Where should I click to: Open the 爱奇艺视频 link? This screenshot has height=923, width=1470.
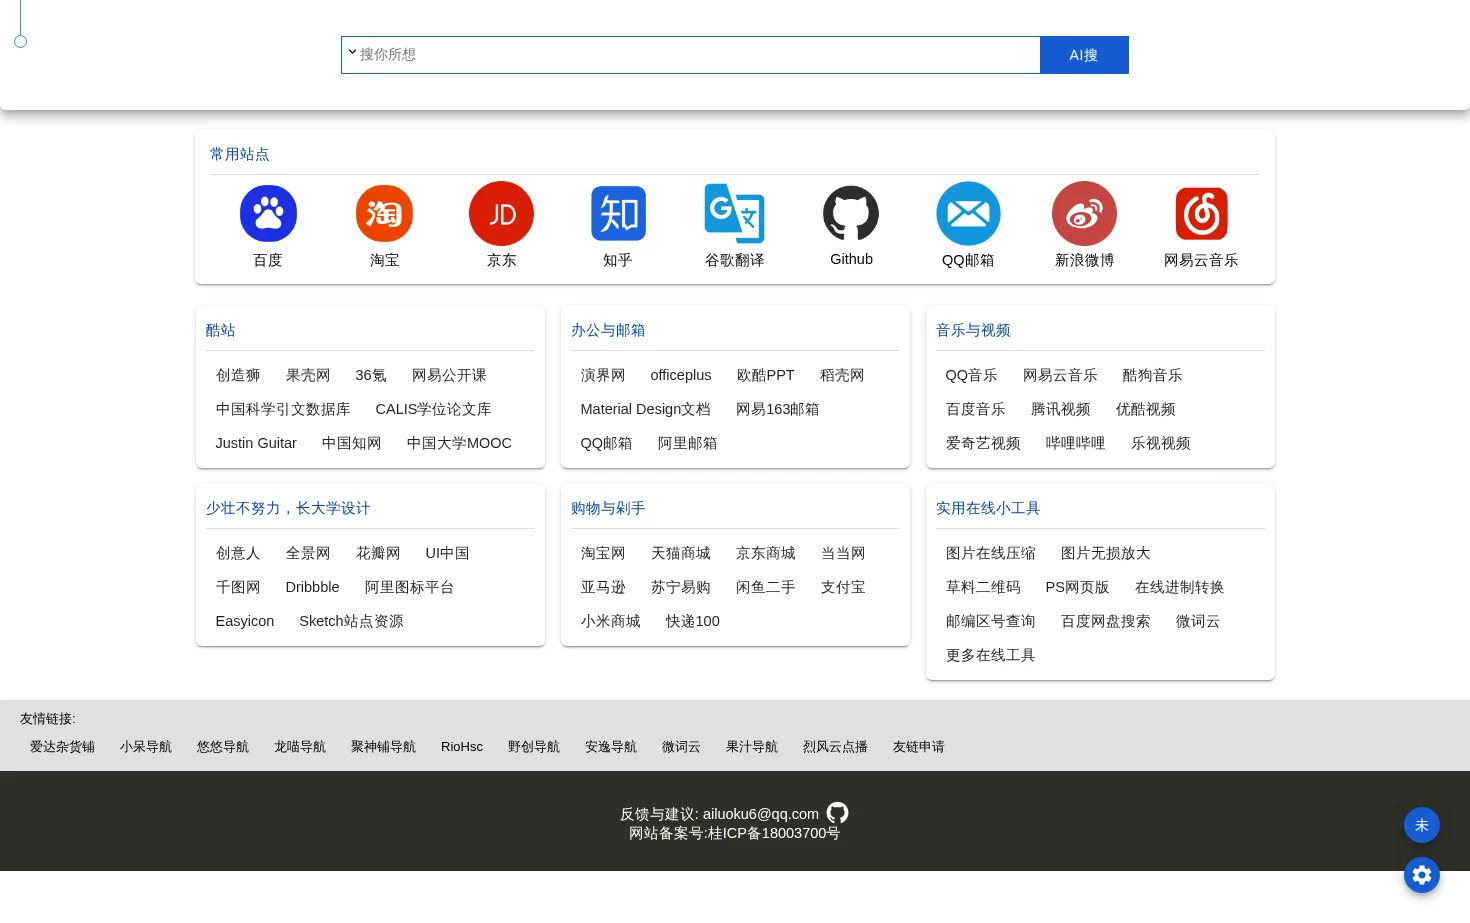click(983, 443)
